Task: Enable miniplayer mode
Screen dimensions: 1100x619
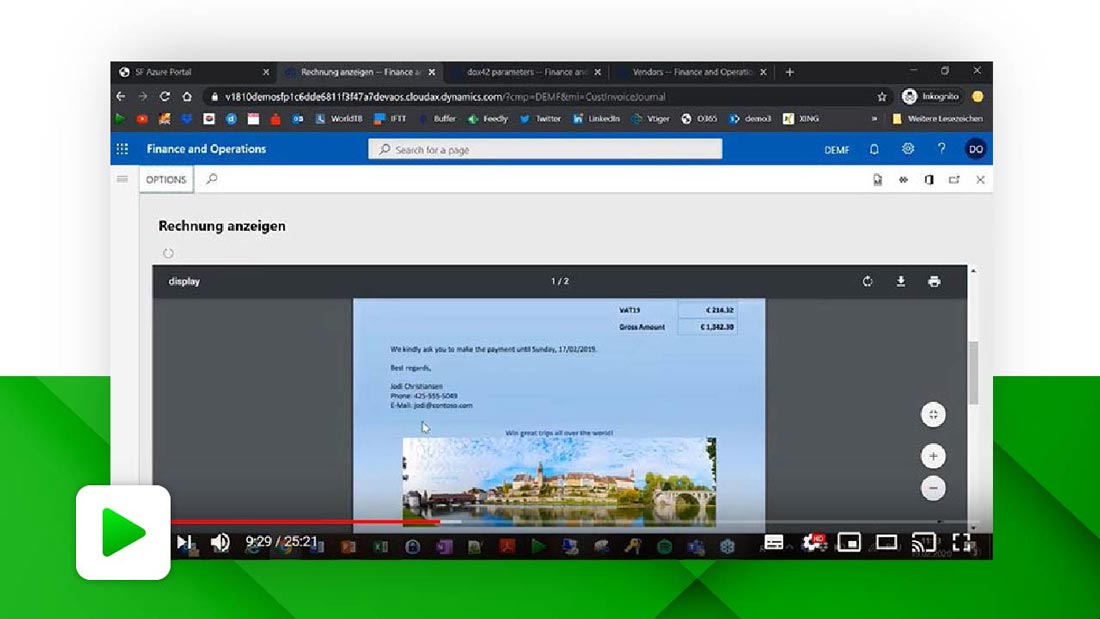Action: [849, 543]
